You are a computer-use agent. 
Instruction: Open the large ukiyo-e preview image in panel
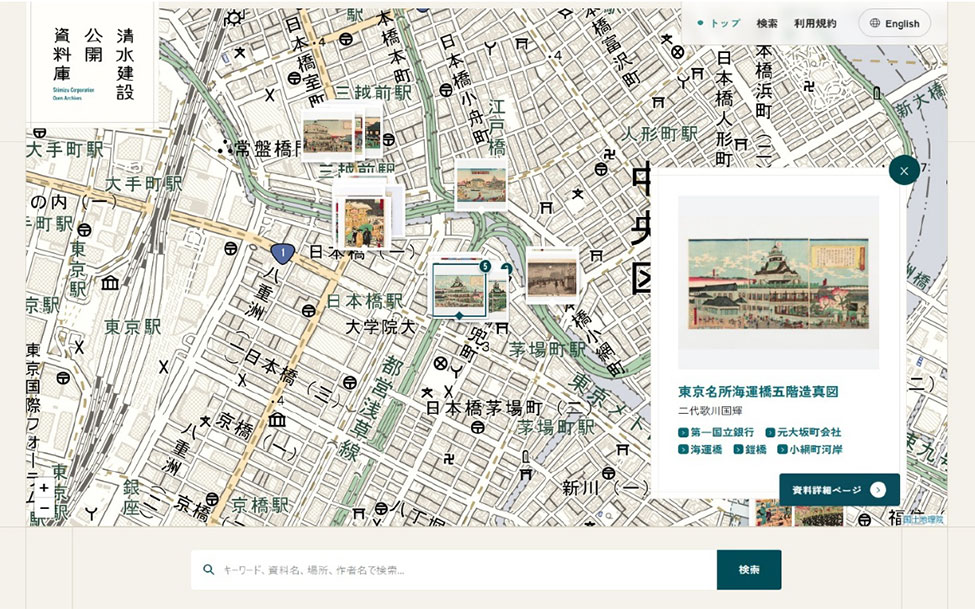(778, 282)
